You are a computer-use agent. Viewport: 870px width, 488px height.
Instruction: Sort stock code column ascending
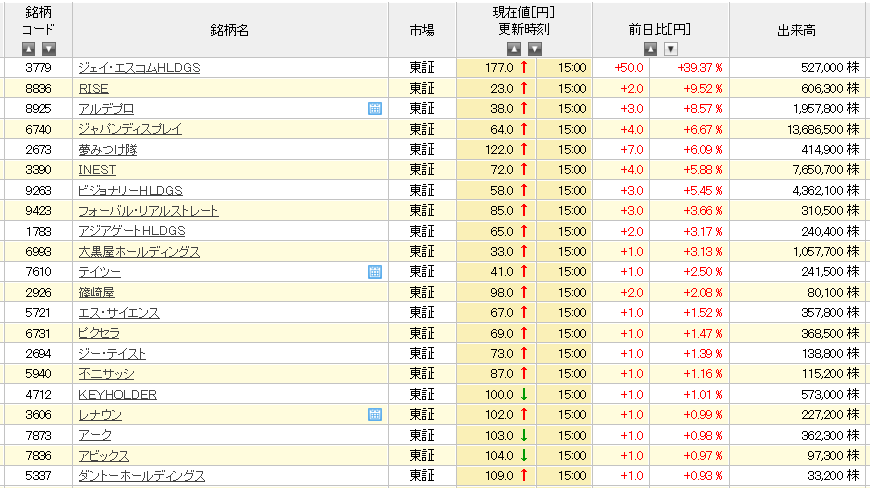28,49
